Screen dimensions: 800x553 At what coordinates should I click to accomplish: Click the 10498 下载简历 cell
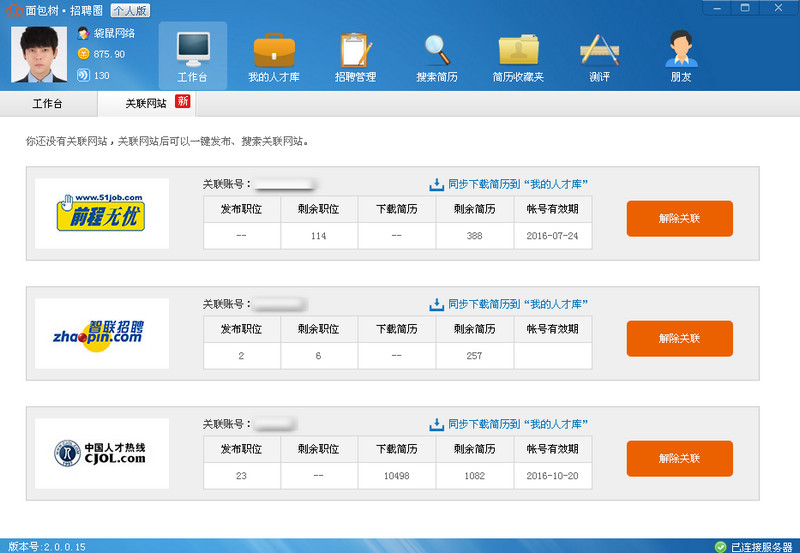point(397,475)
